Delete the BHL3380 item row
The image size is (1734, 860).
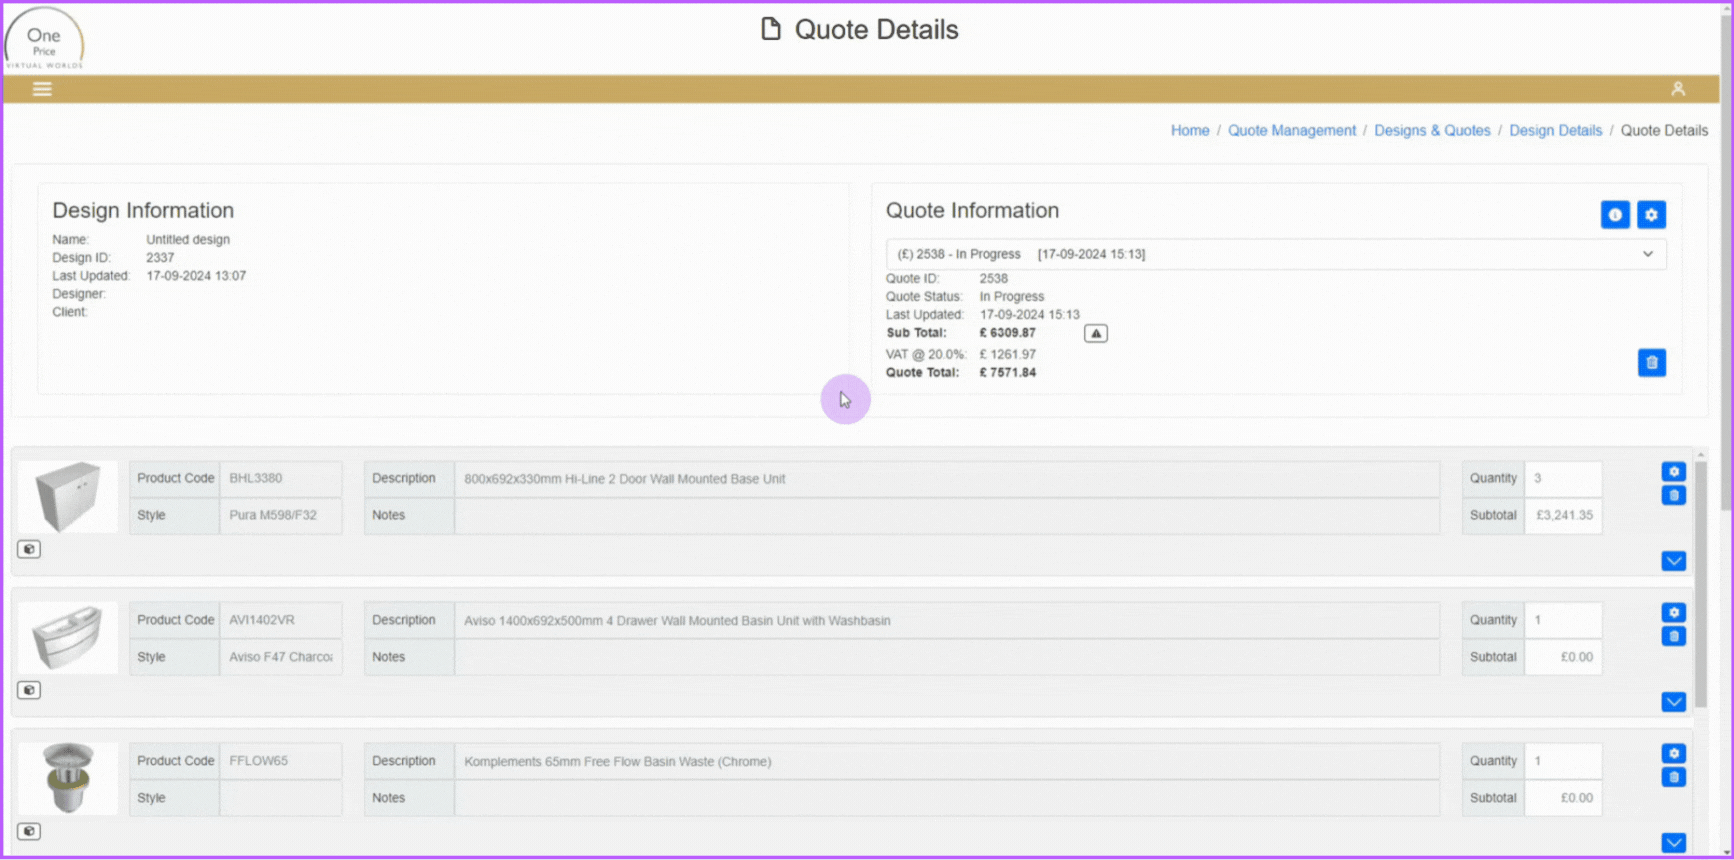[1674, 496]
